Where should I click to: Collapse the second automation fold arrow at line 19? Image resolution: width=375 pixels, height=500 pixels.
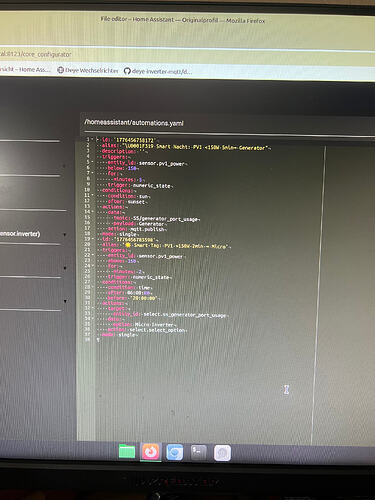(x=92, y=239)
